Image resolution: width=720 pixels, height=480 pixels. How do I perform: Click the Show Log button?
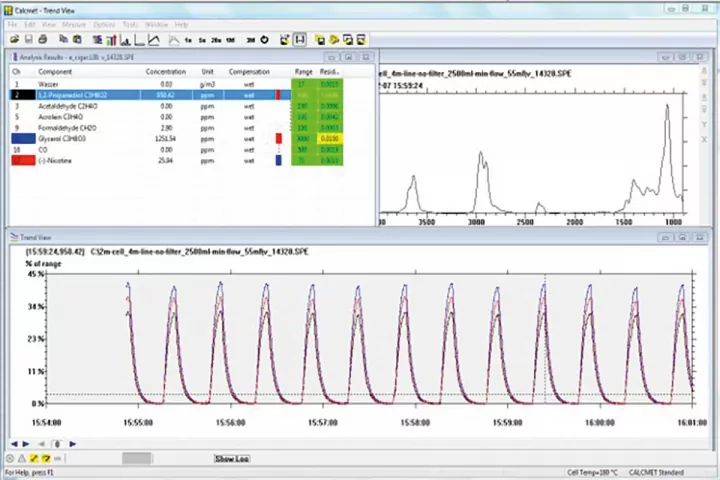(x=232, y=459)
